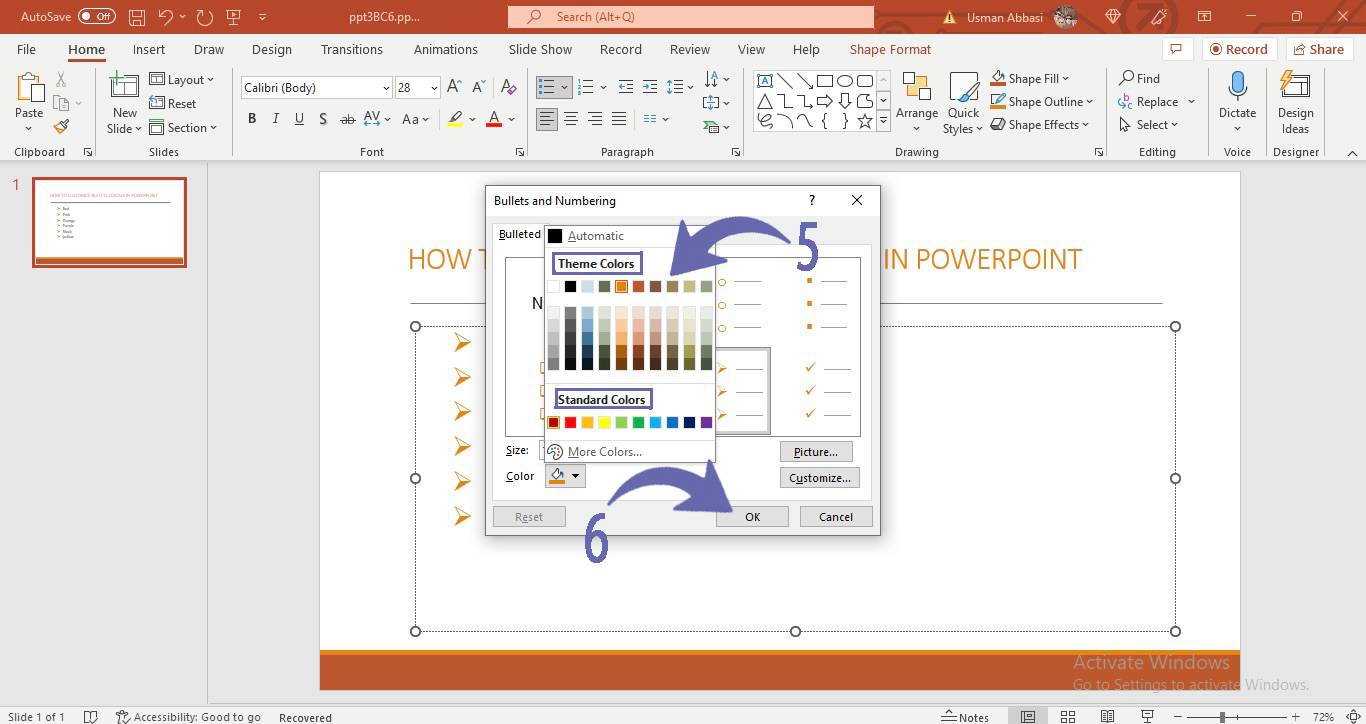Expand the Section dropdown
This screenshot has height=724, width=1366.
183,128
